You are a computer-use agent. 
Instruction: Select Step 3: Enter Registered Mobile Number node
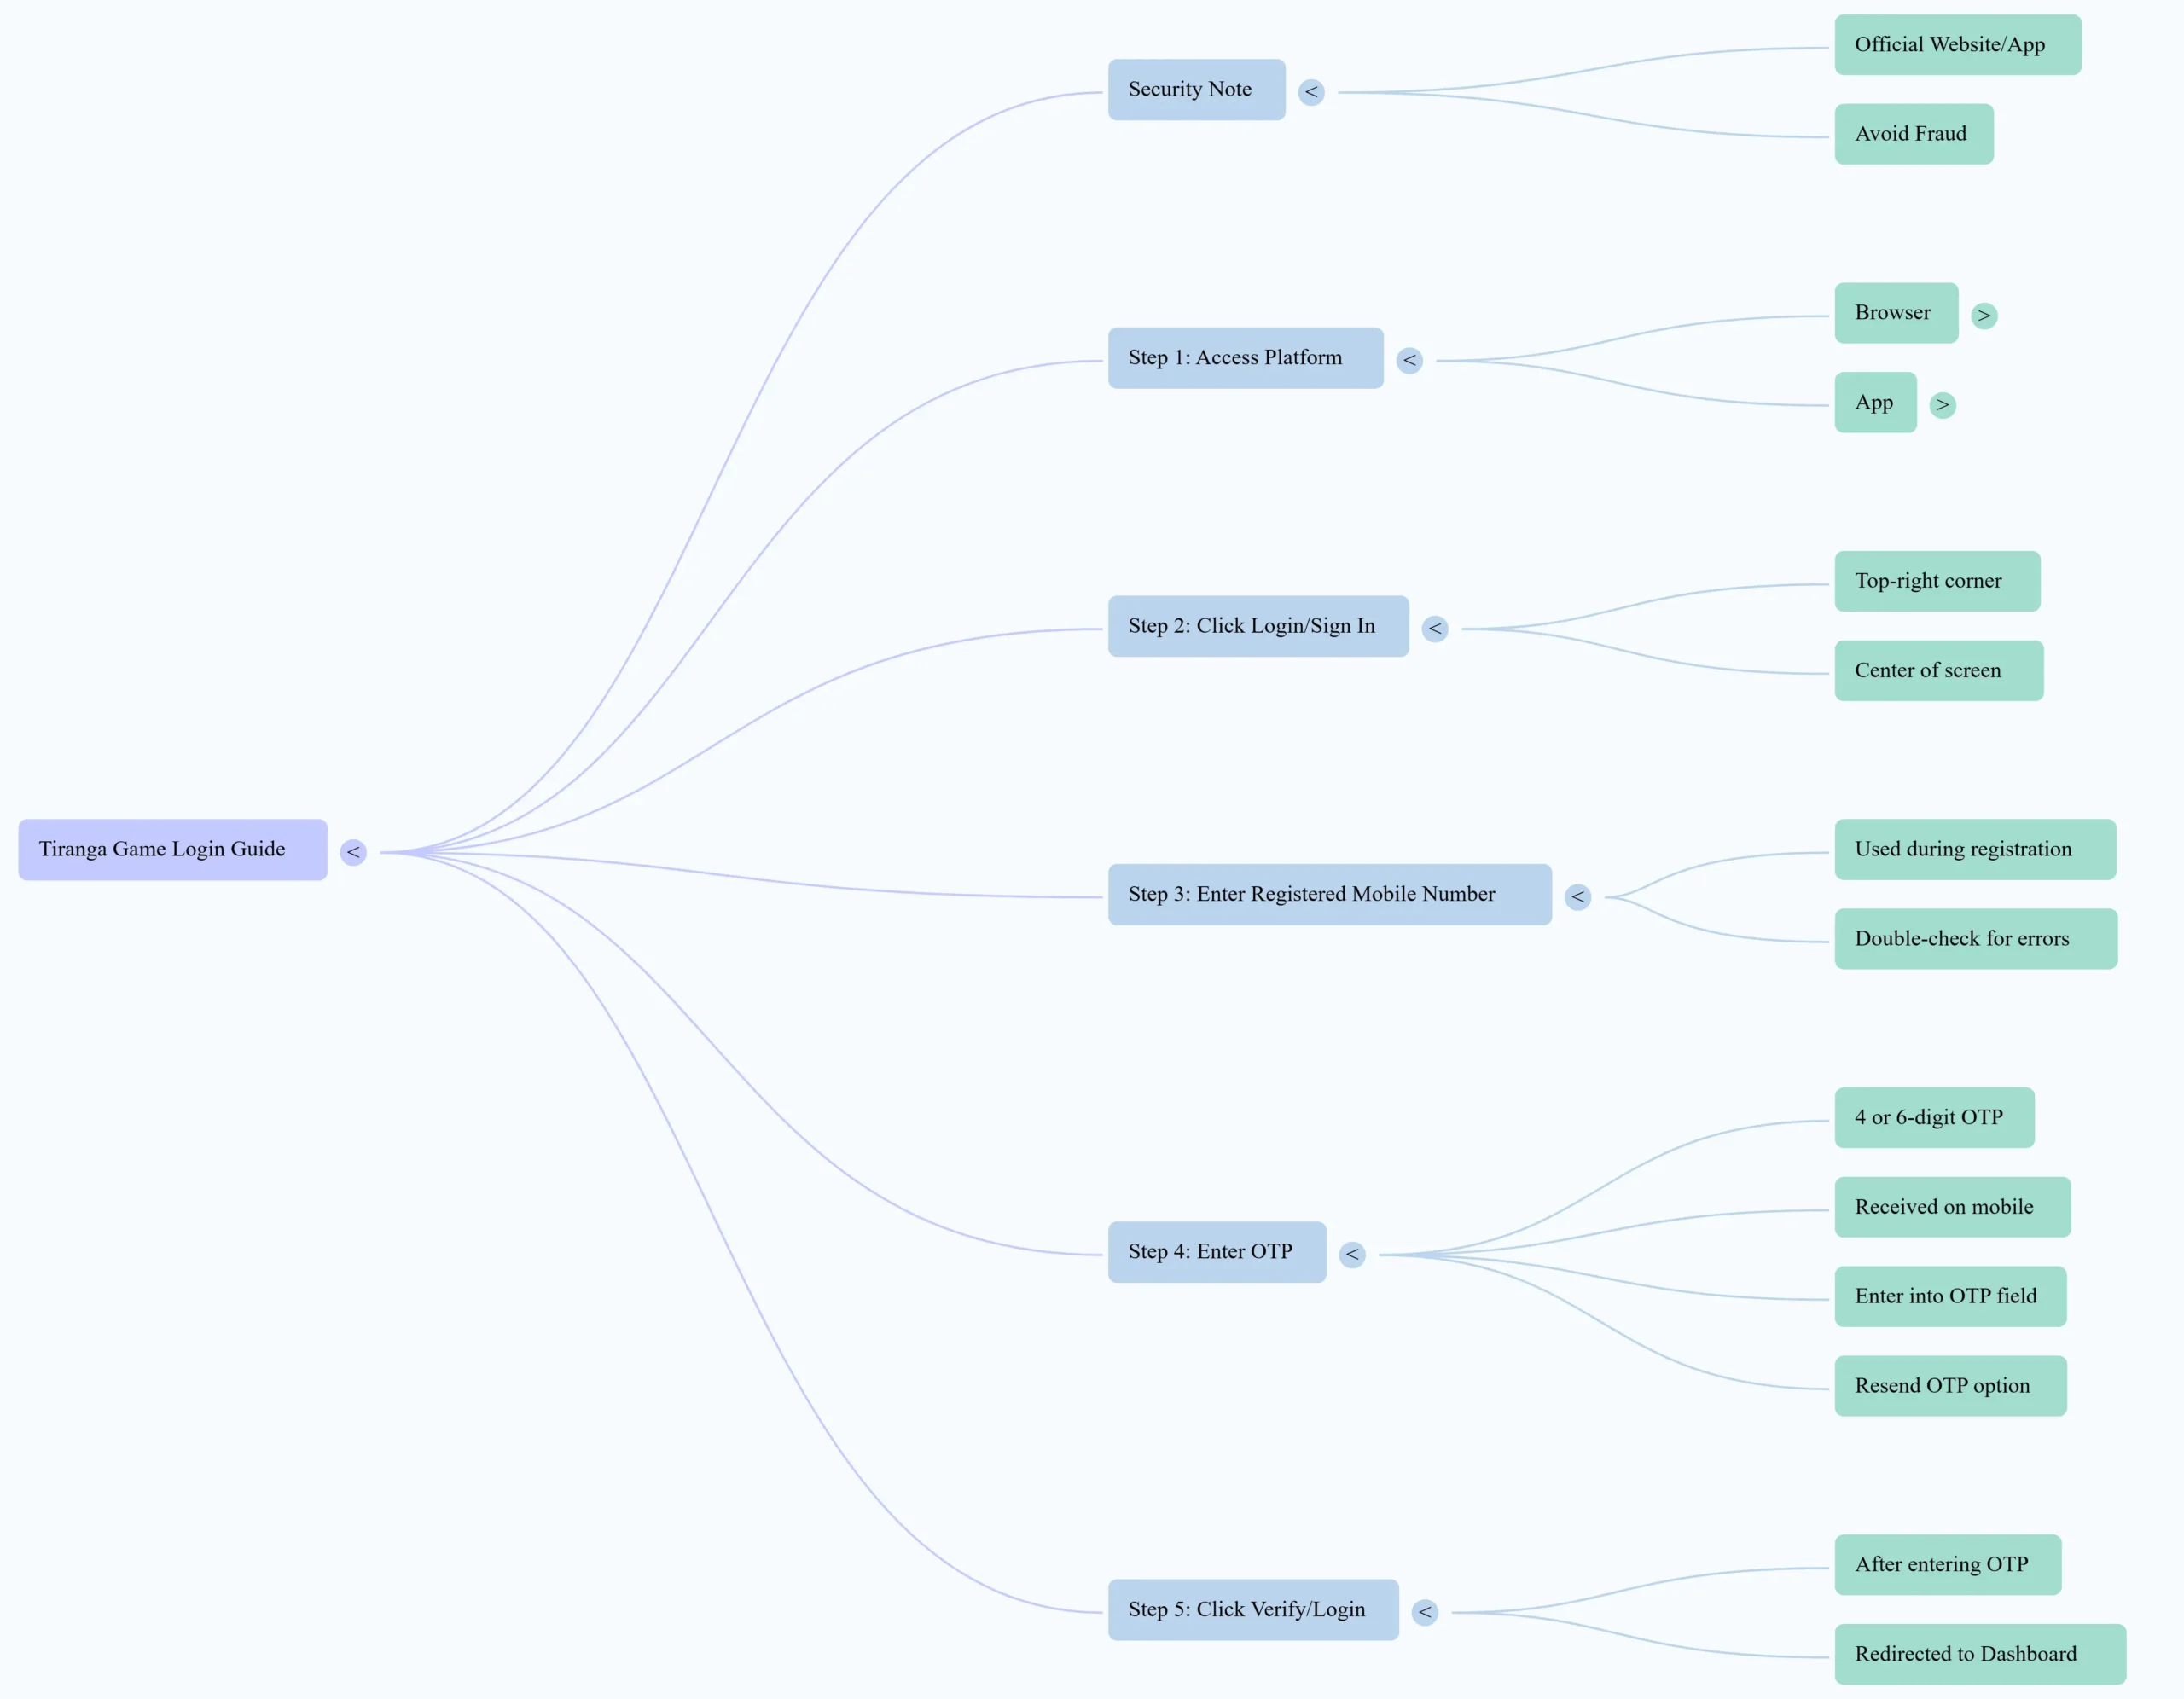click(1329, 895)
